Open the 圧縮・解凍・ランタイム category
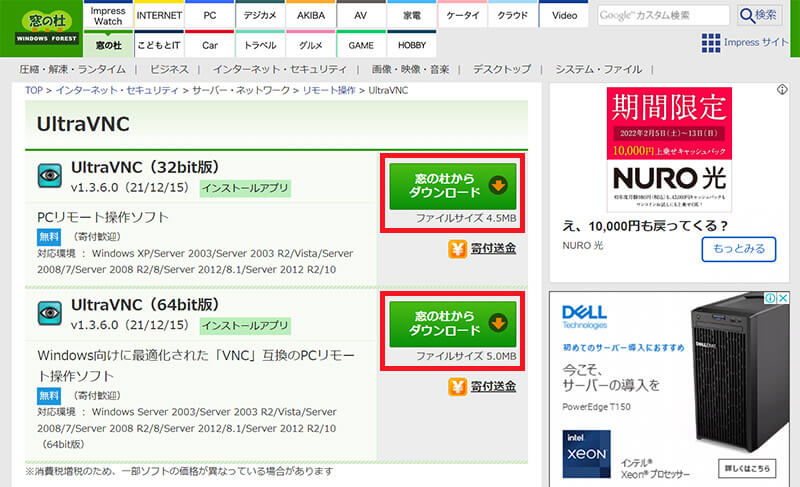 coord(72,69)
